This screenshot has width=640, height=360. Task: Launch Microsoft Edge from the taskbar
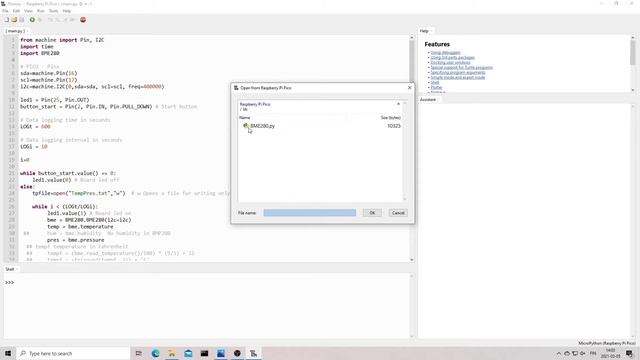[156, 353]
